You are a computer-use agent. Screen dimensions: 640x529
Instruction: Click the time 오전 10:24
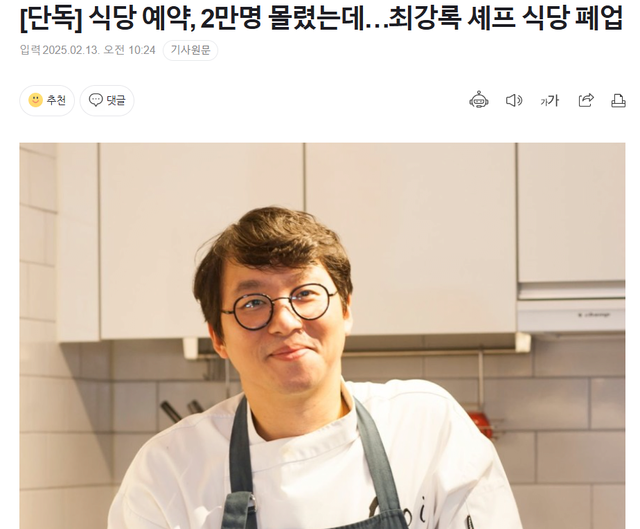(129, 50)
